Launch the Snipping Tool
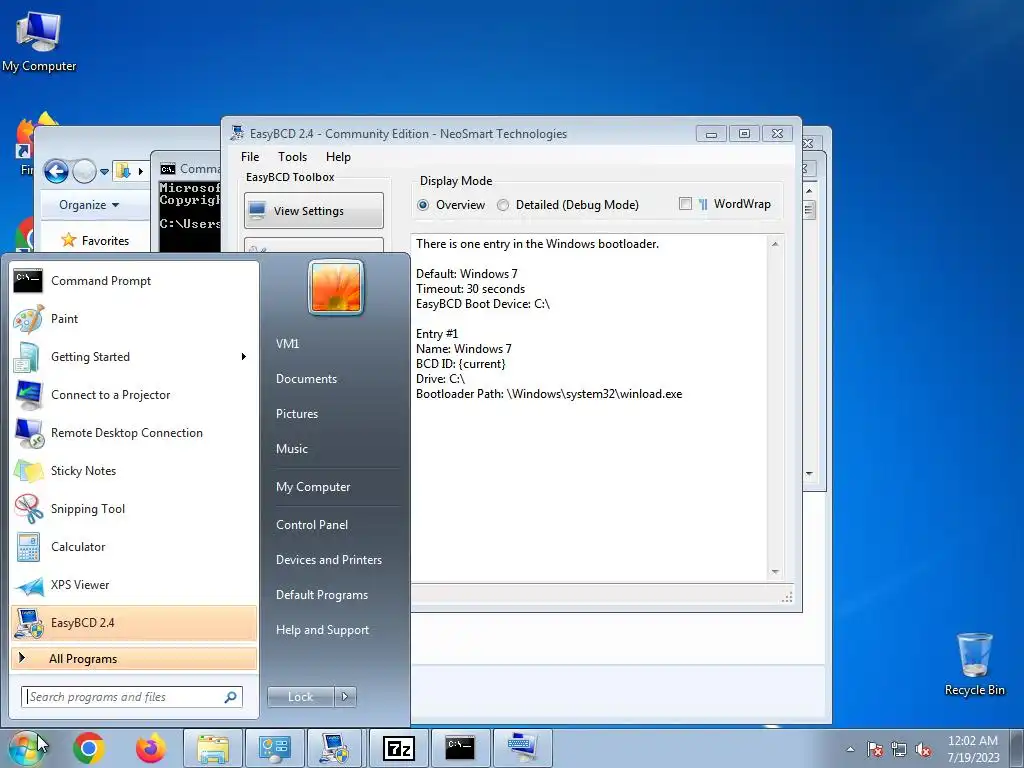 (x=134, y=508)
